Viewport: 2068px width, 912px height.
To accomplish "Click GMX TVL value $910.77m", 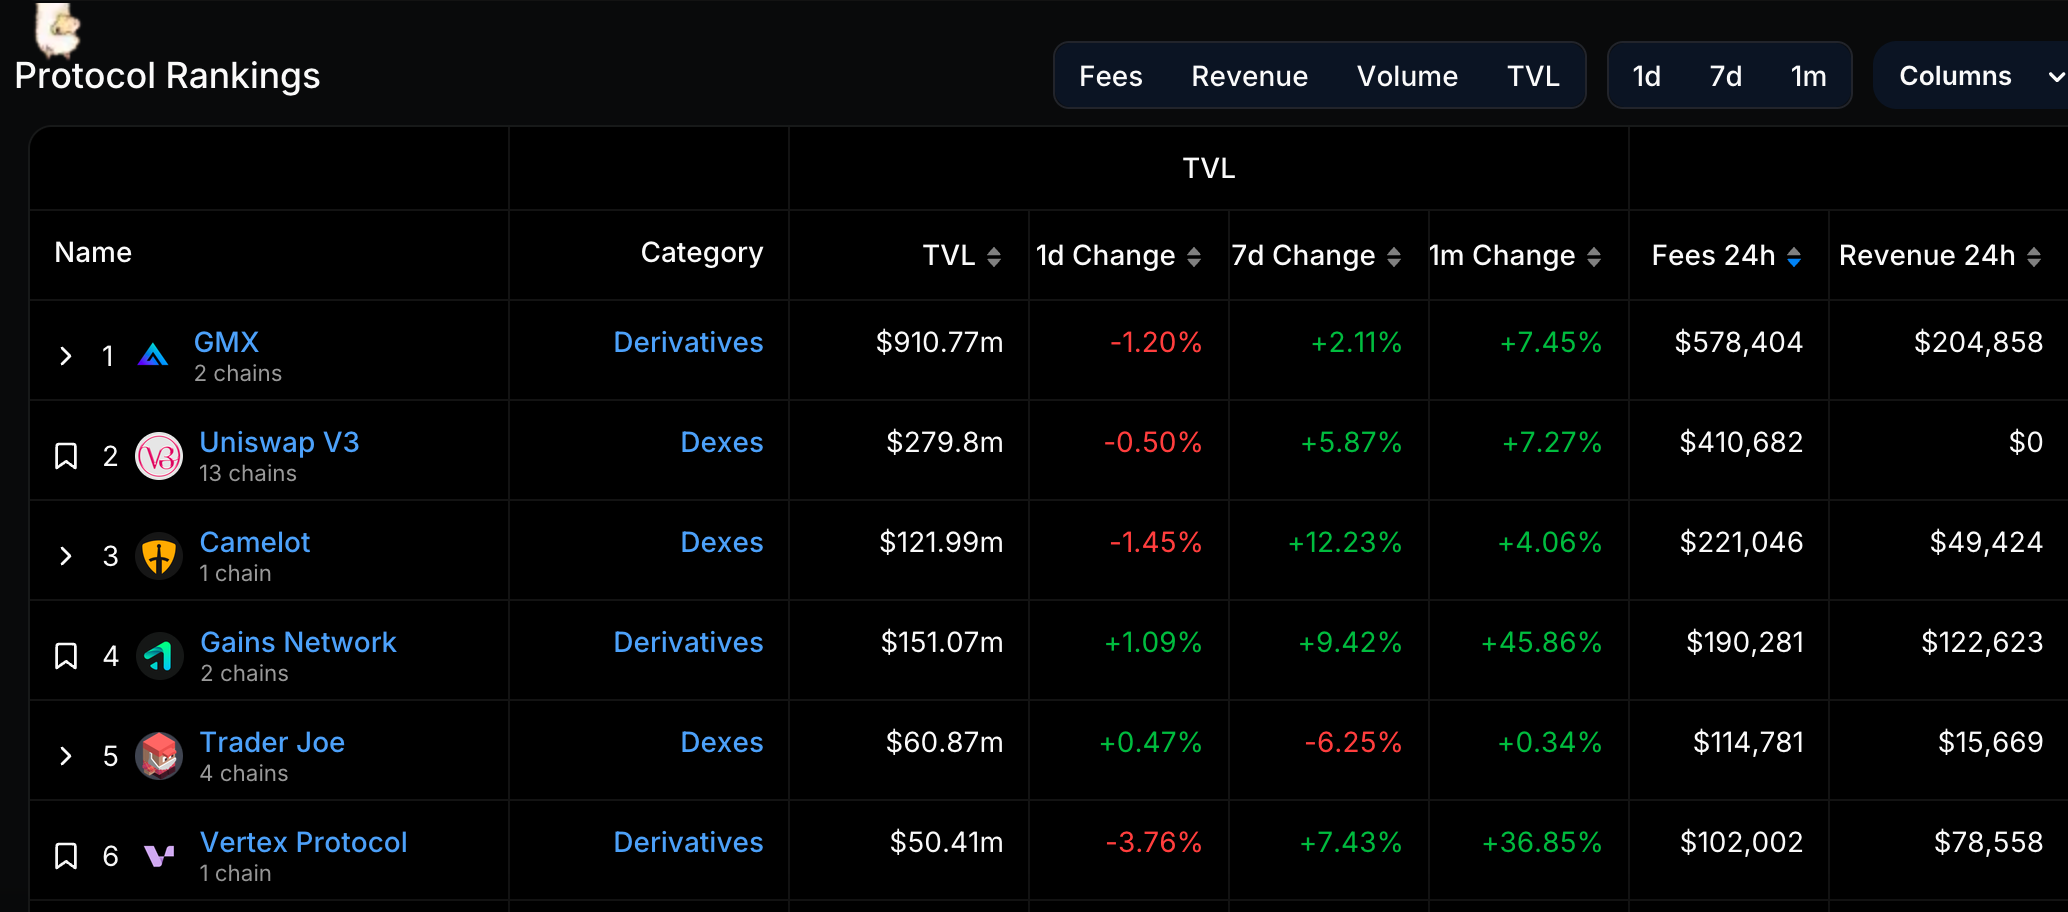I will (939, 342).
